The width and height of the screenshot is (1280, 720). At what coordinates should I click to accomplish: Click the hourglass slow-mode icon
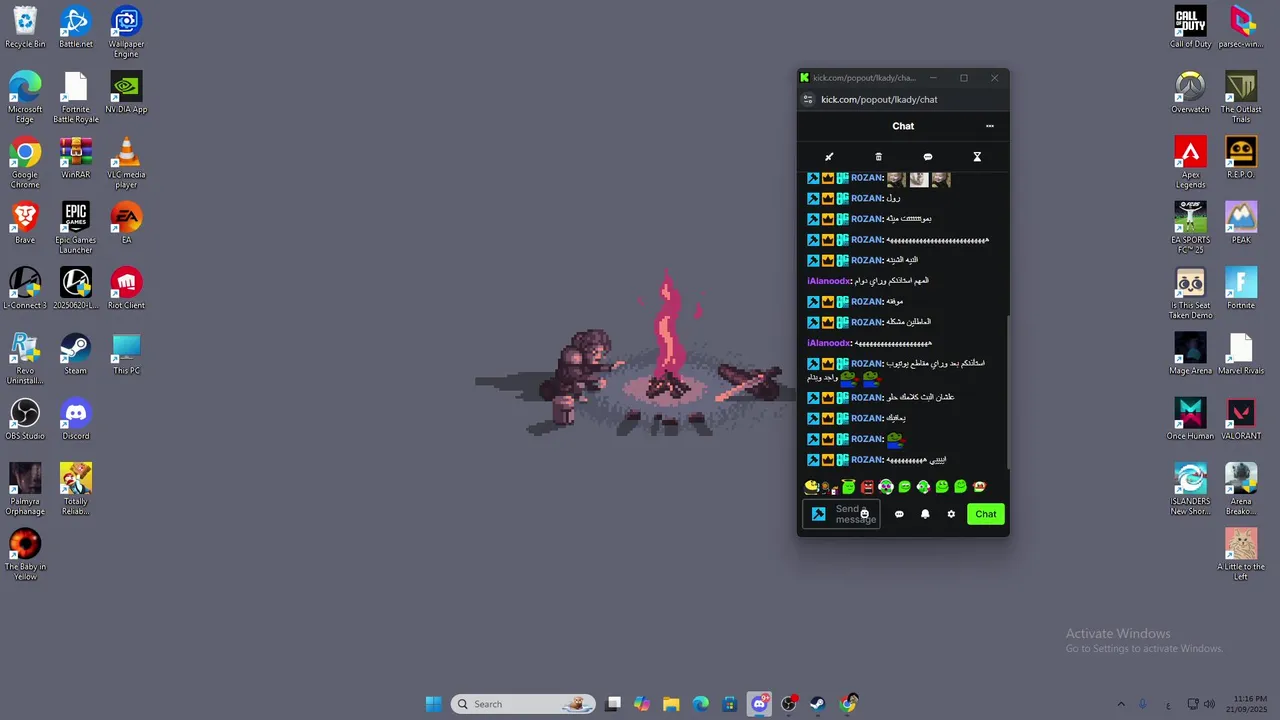977,157
